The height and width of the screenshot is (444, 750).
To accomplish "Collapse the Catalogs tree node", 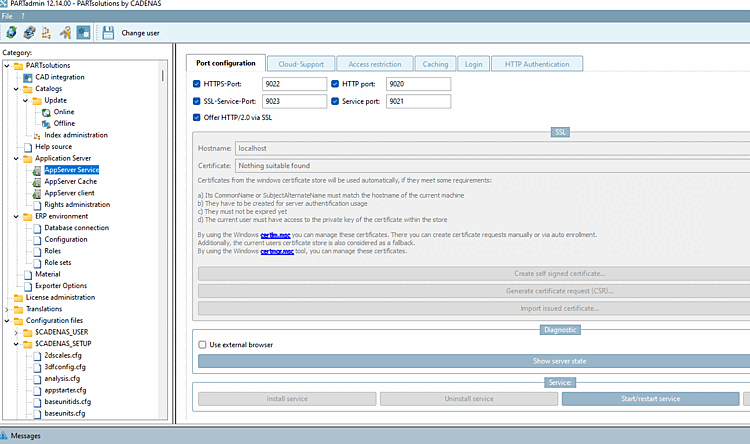I will coord(16,89).
